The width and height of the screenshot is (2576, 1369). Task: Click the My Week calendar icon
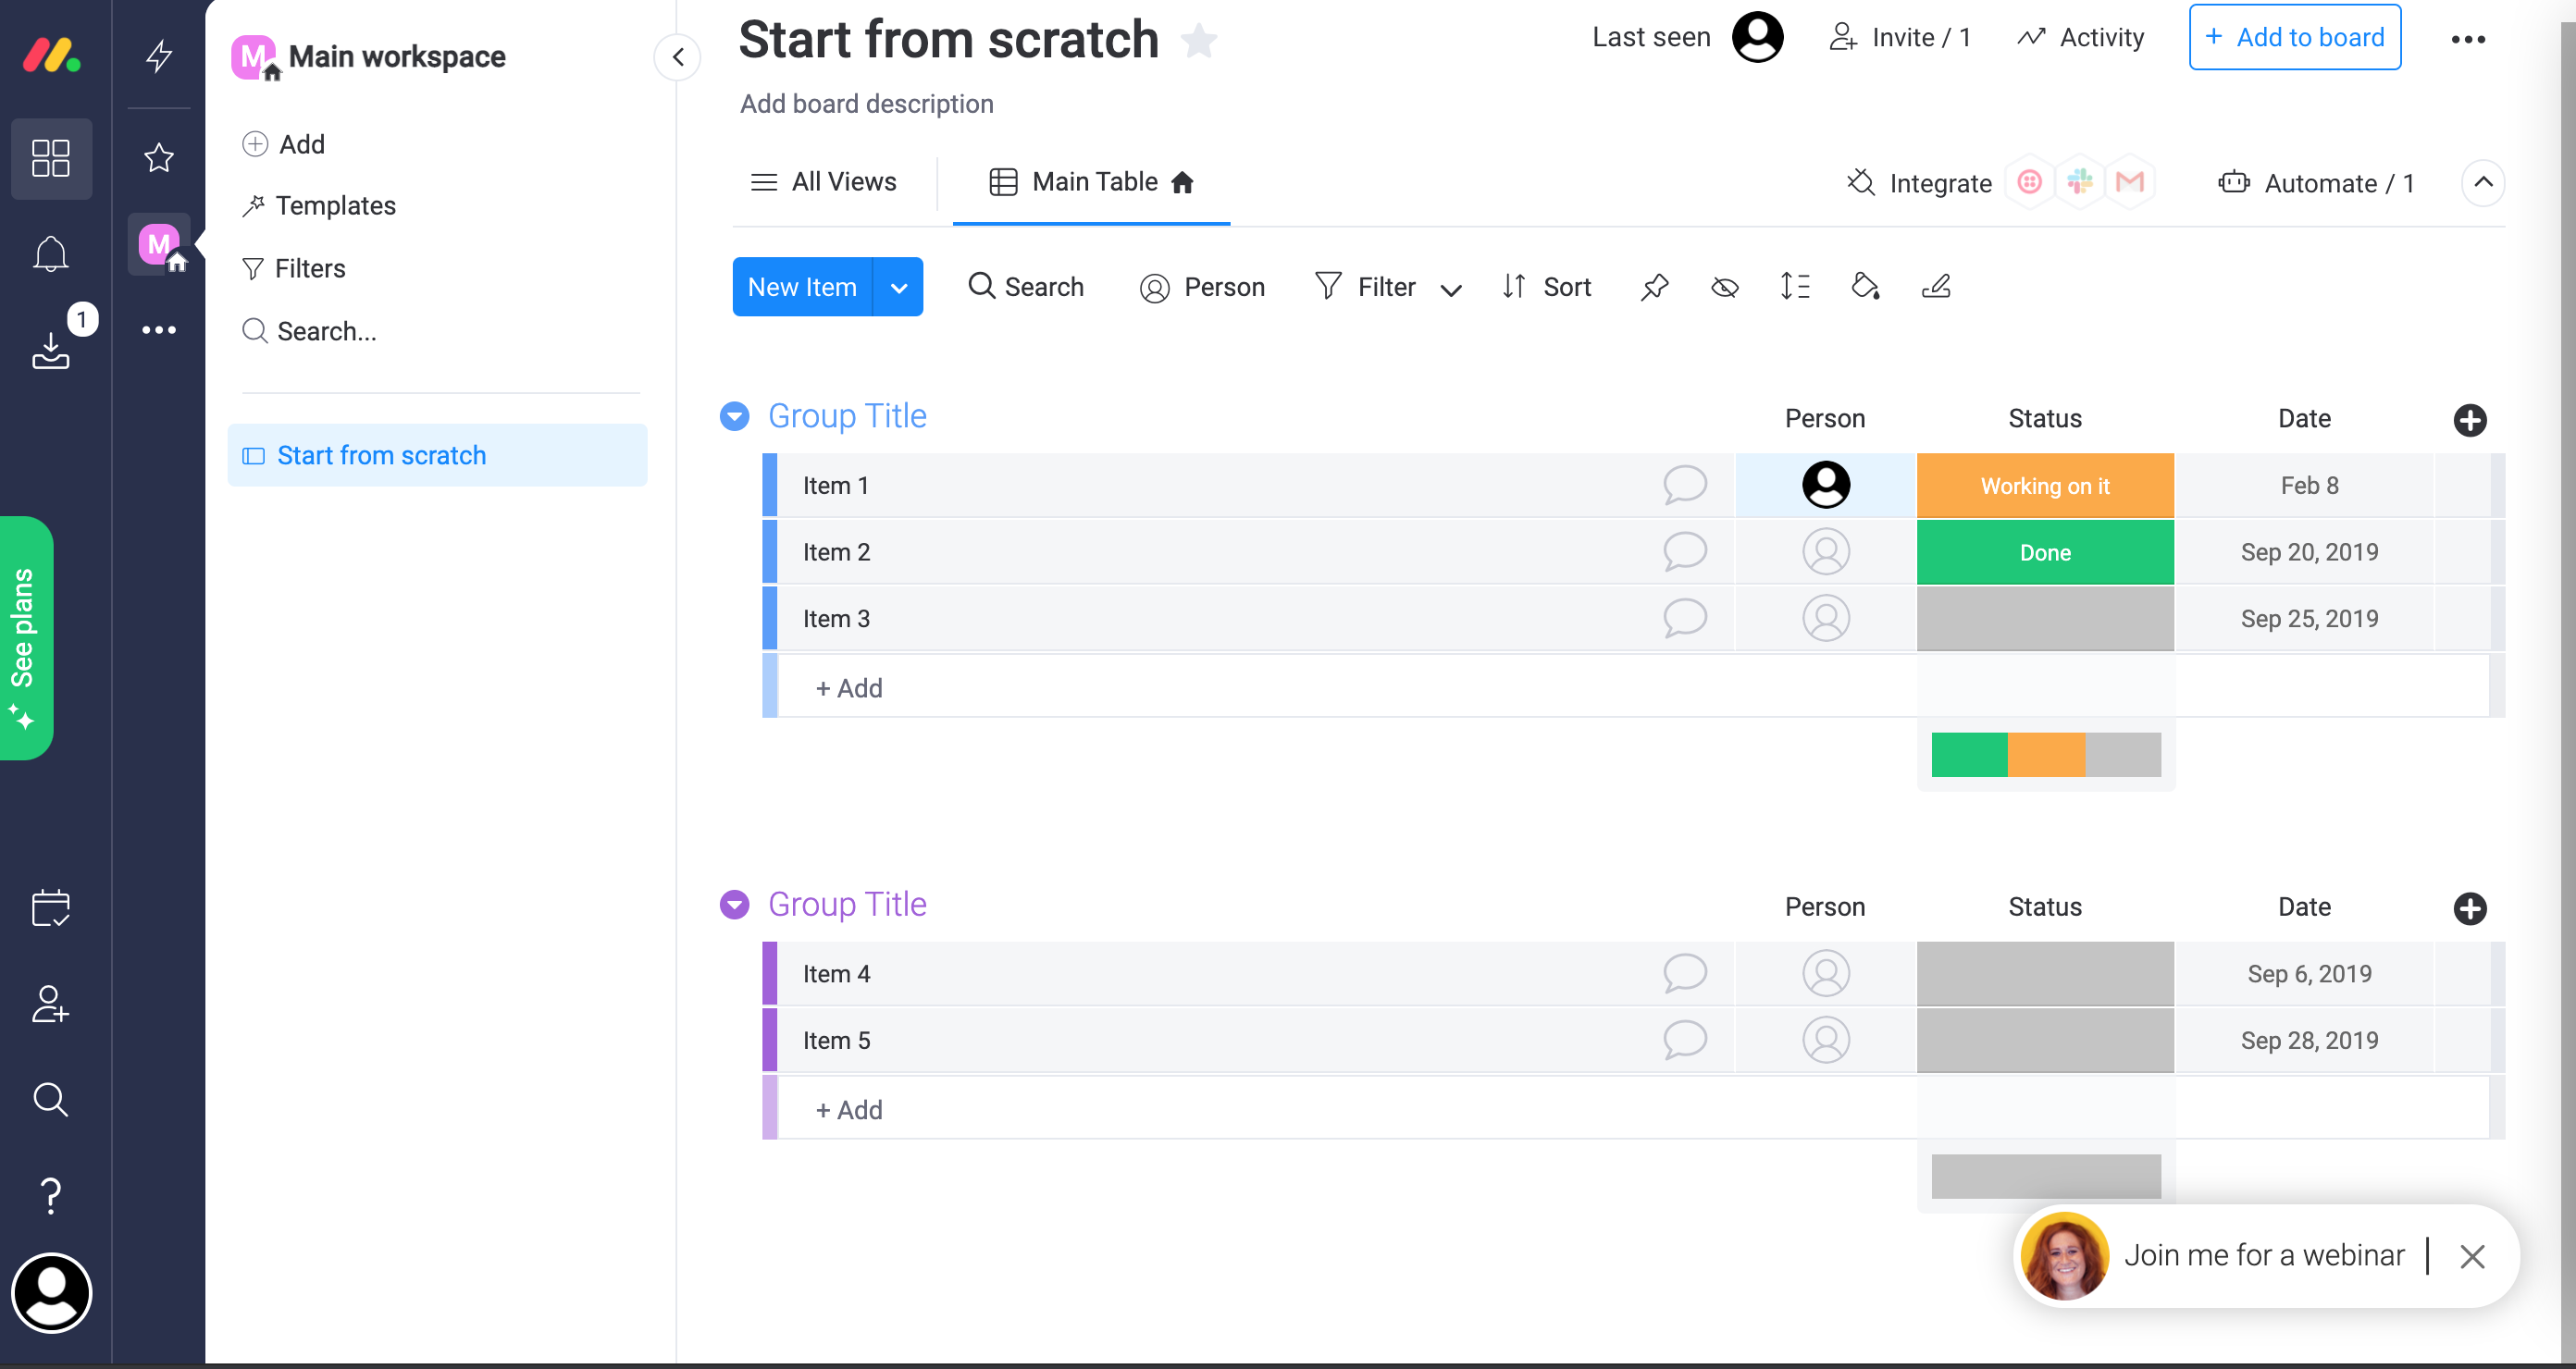pos(51,907)
